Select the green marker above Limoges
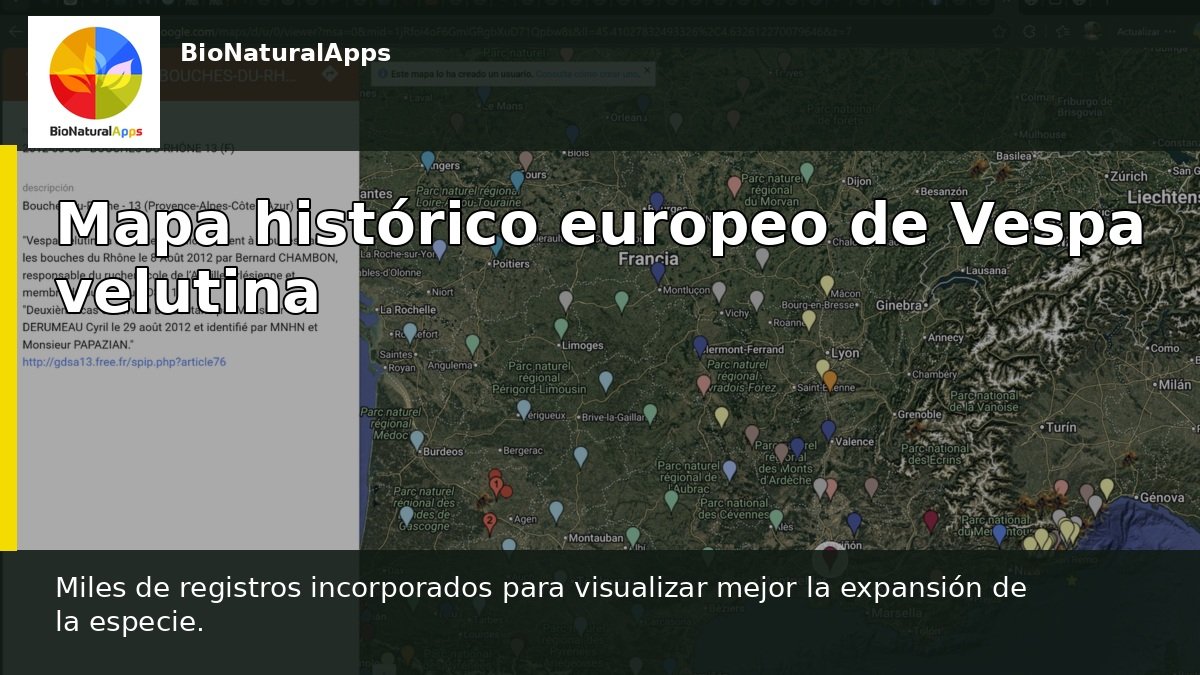Viewport: 1200px width, 675px height. click(x=561, y=327)
